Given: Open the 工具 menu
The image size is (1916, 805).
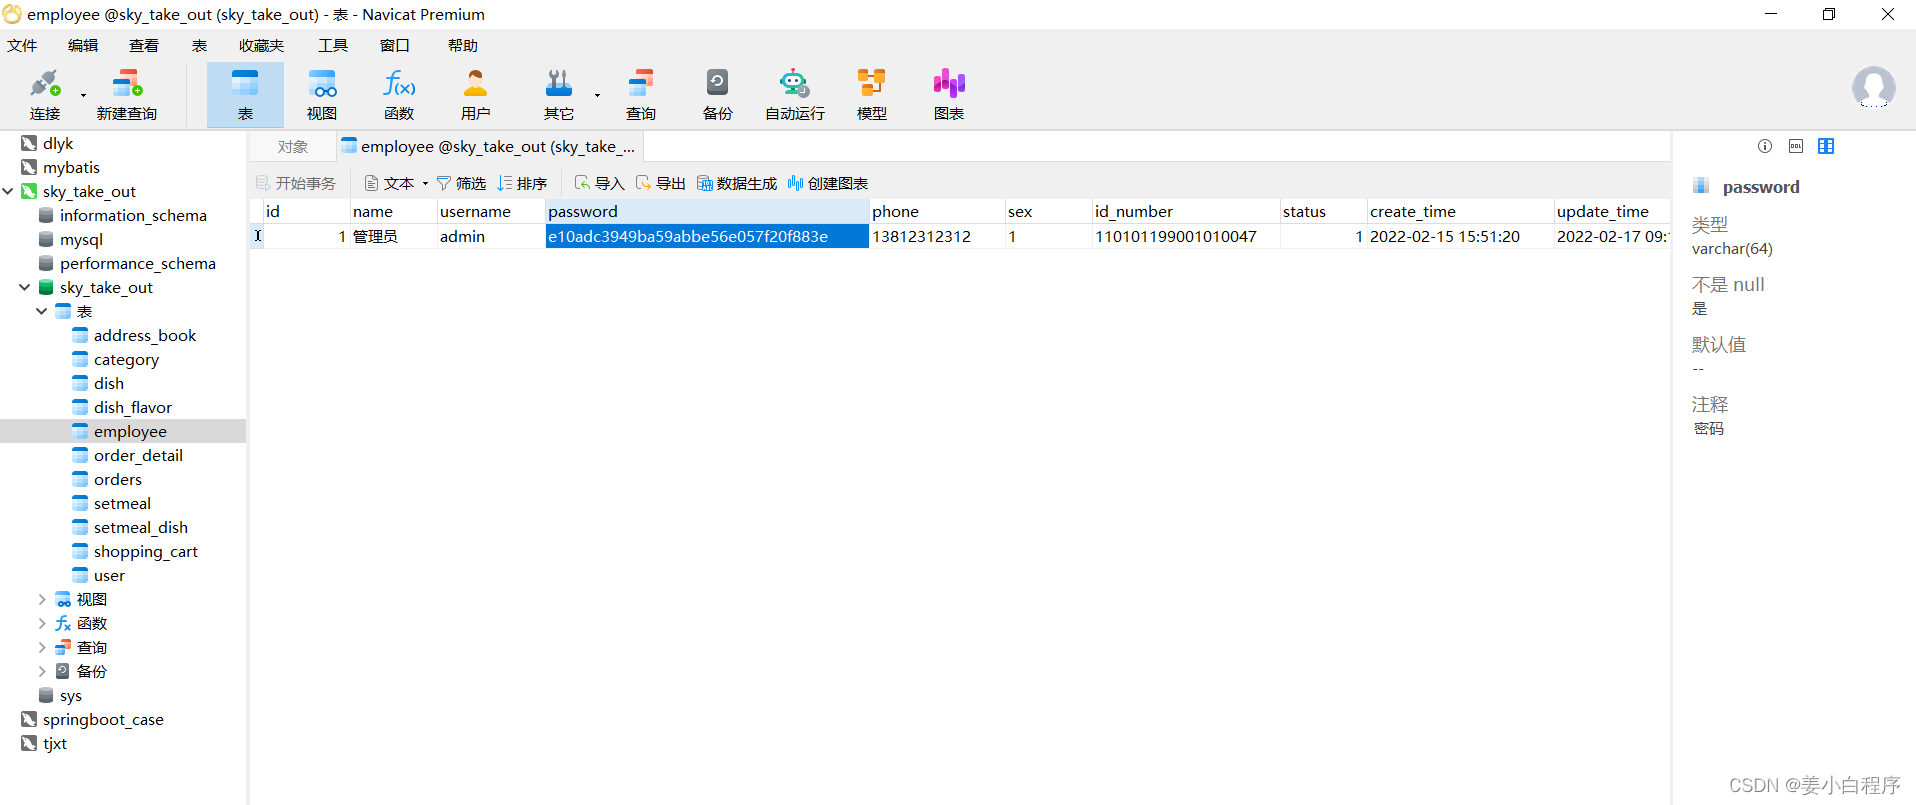Looking at the screenshot, I should 333,46.
